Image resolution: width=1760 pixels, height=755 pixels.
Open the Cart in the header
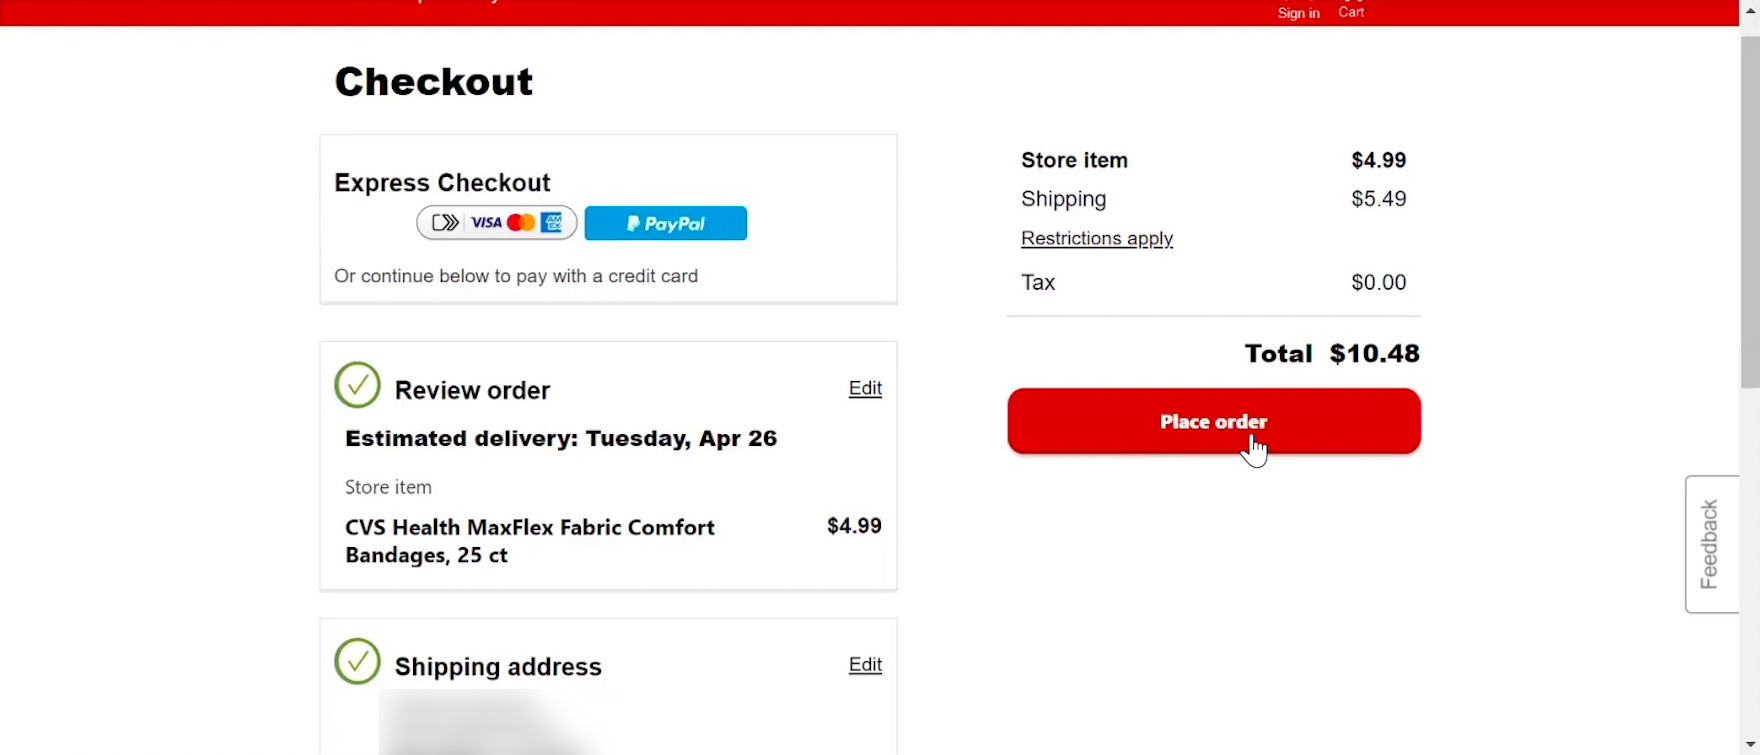pos(1351,11)
